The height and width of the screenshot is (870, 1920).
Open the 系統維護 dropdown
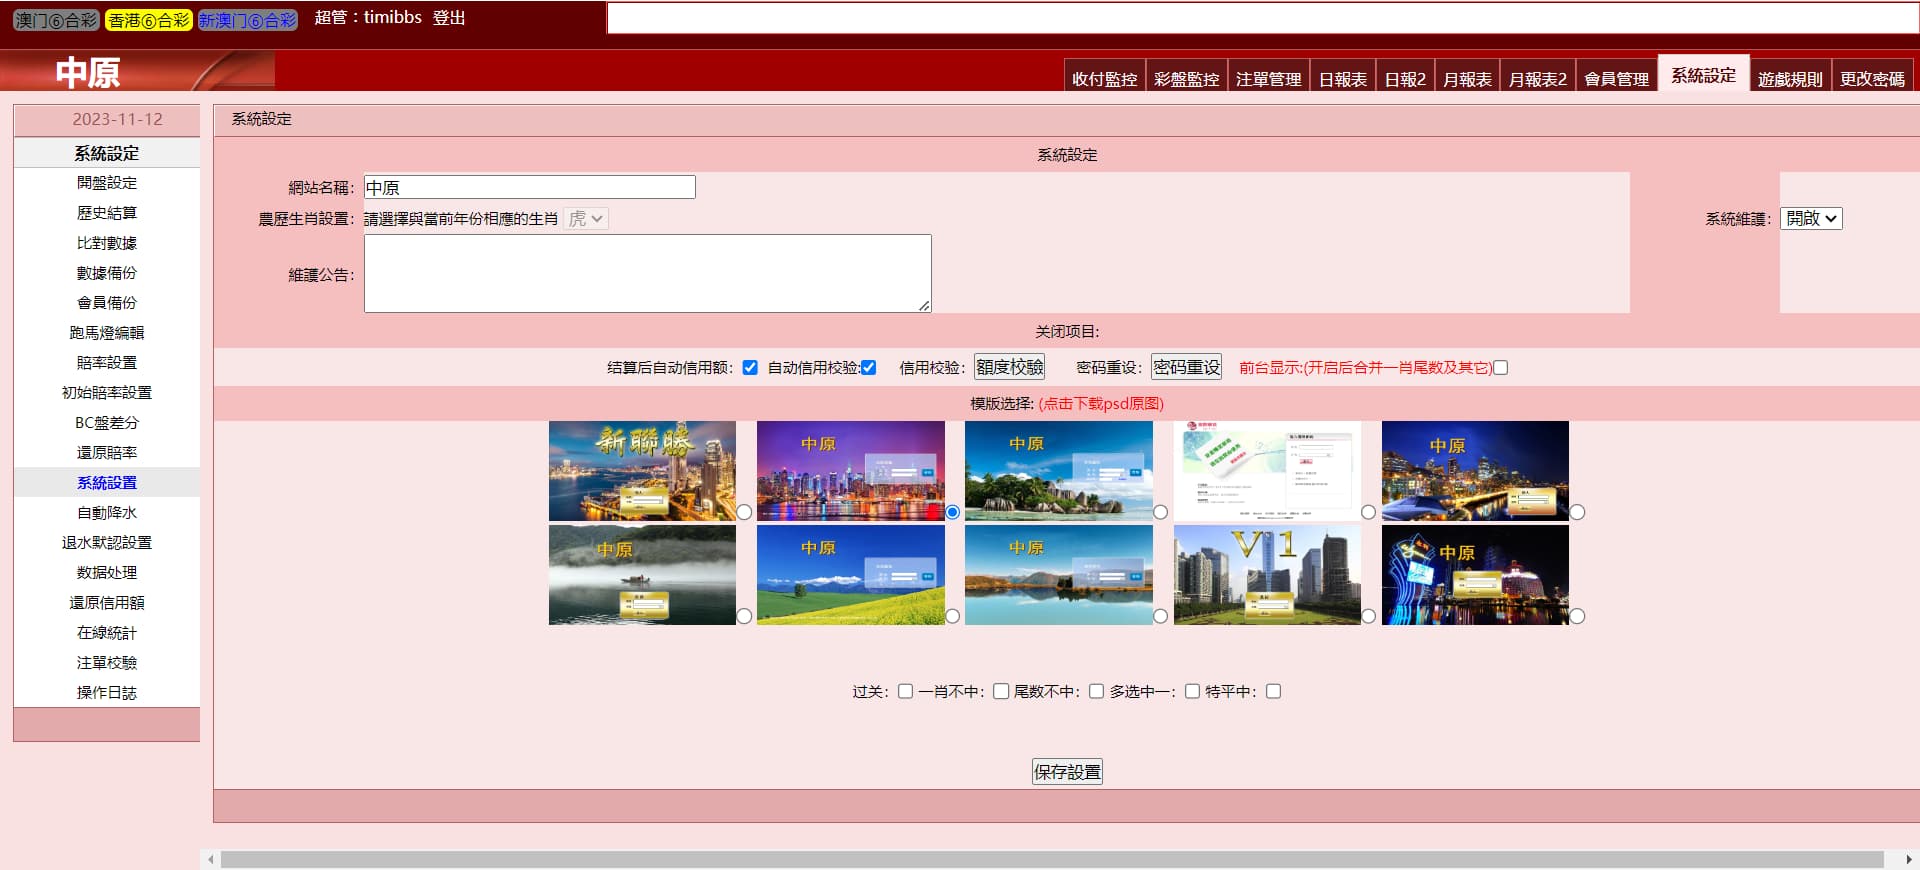1811,219
